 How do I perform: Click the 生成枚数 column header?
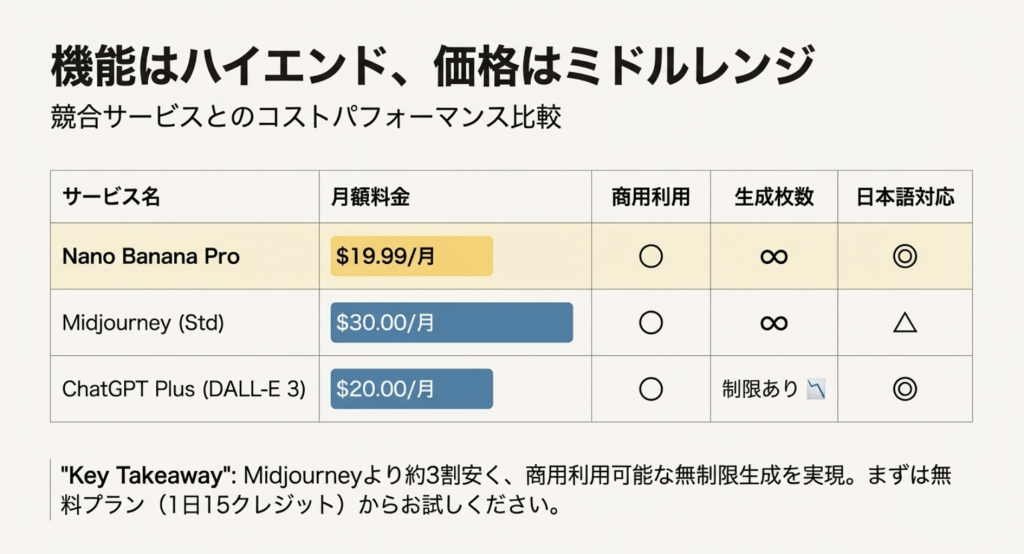(x=773, y=197)
